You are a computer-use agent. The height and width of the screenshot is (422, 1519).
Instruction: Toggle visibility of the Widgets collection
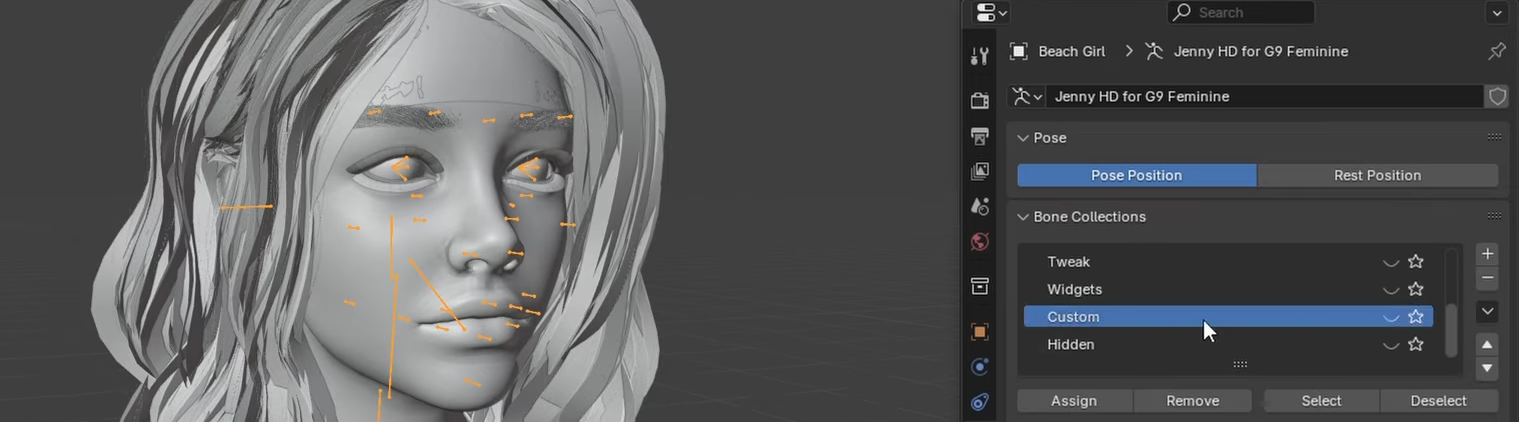1390,290
